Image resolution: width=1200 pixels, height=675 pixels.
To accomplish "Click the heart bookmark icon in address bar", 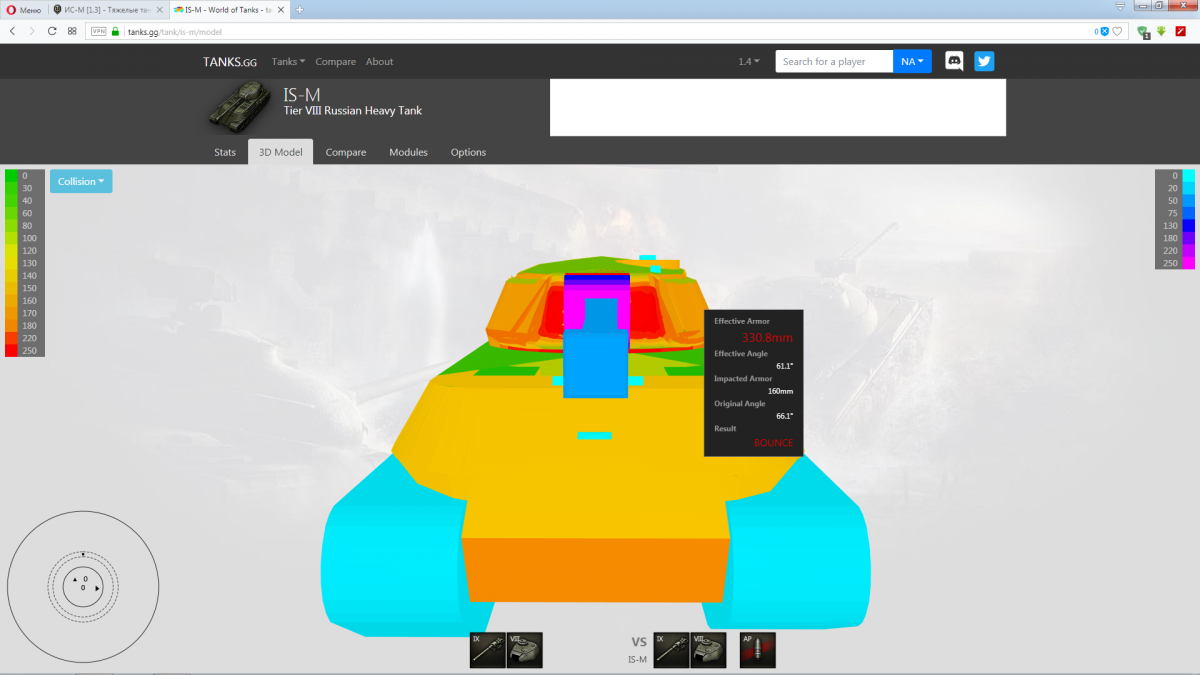I will tap(1118, 31).
